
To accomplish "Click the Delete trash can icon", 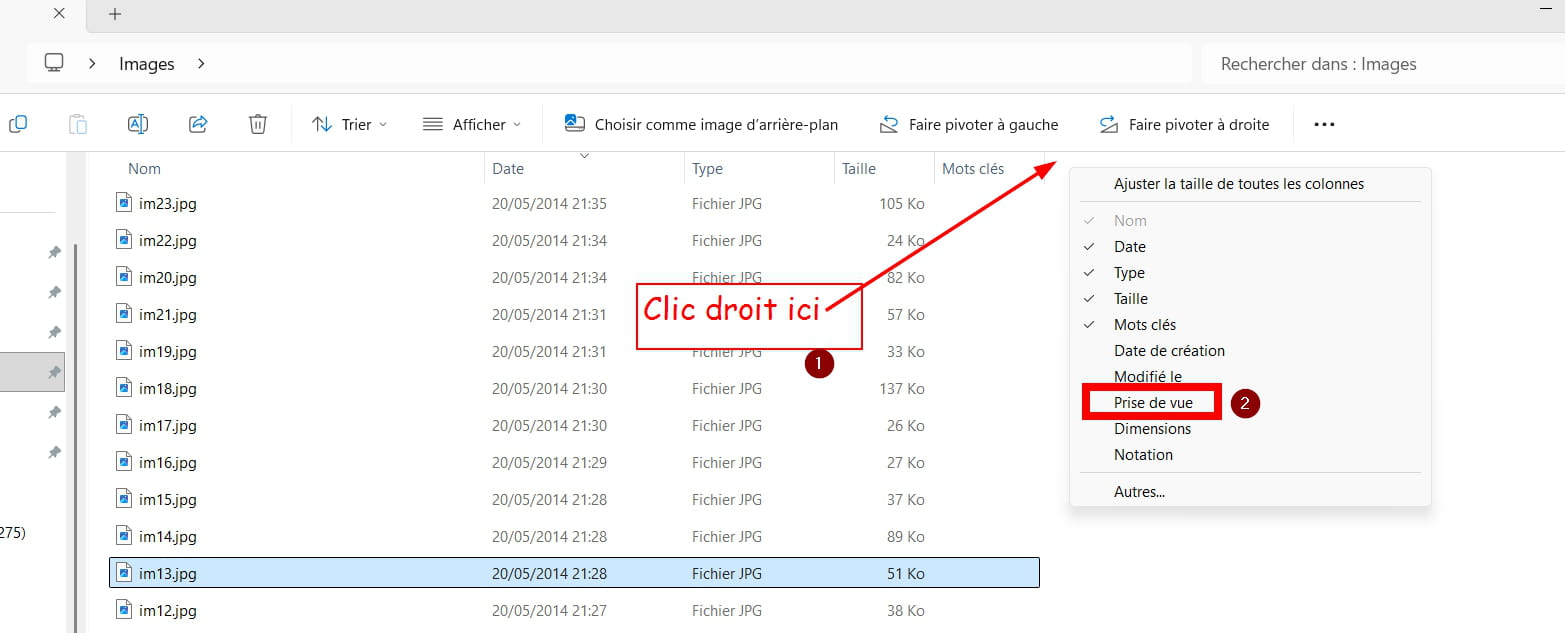I will point(258,124).
